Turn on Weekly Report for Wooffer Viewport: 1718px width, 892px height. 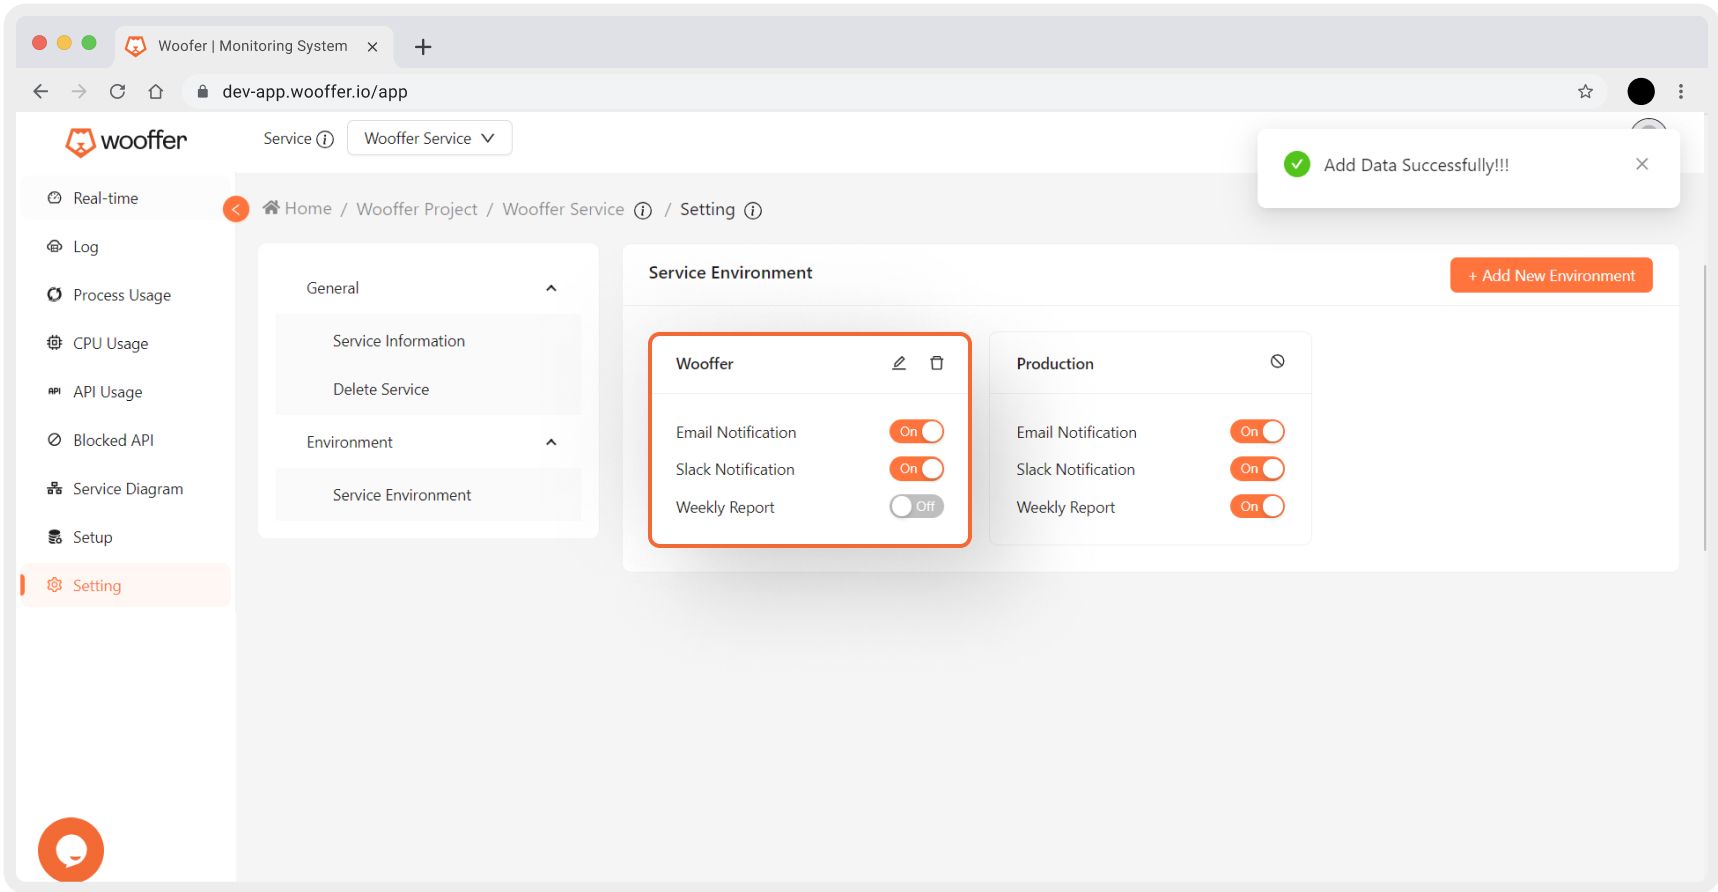tap(917, 506)
